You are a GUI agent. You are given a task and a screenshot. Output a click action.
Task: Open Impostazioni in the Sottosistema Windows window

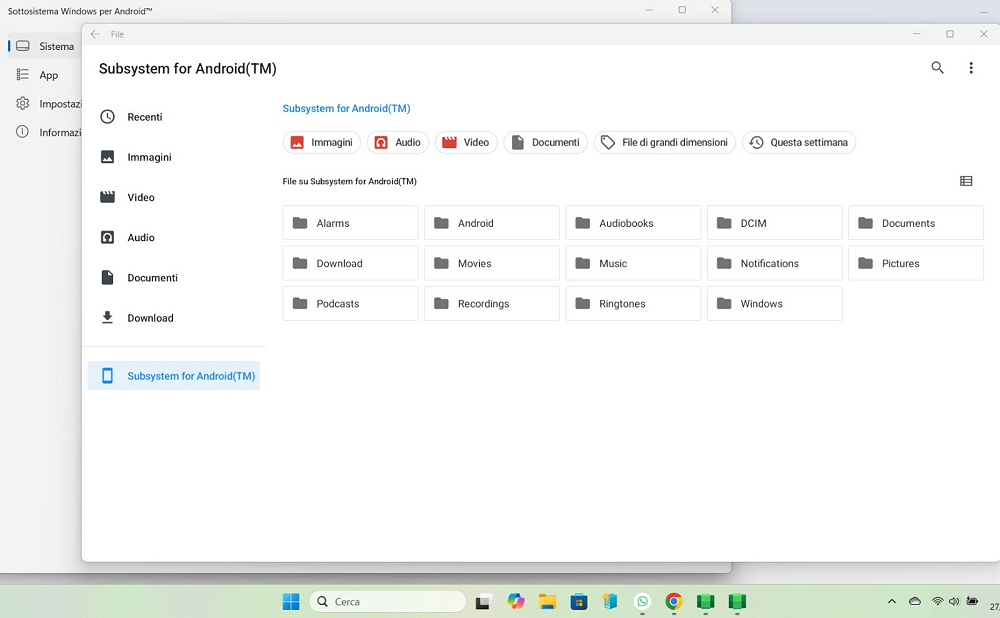(x=45, y=103)
